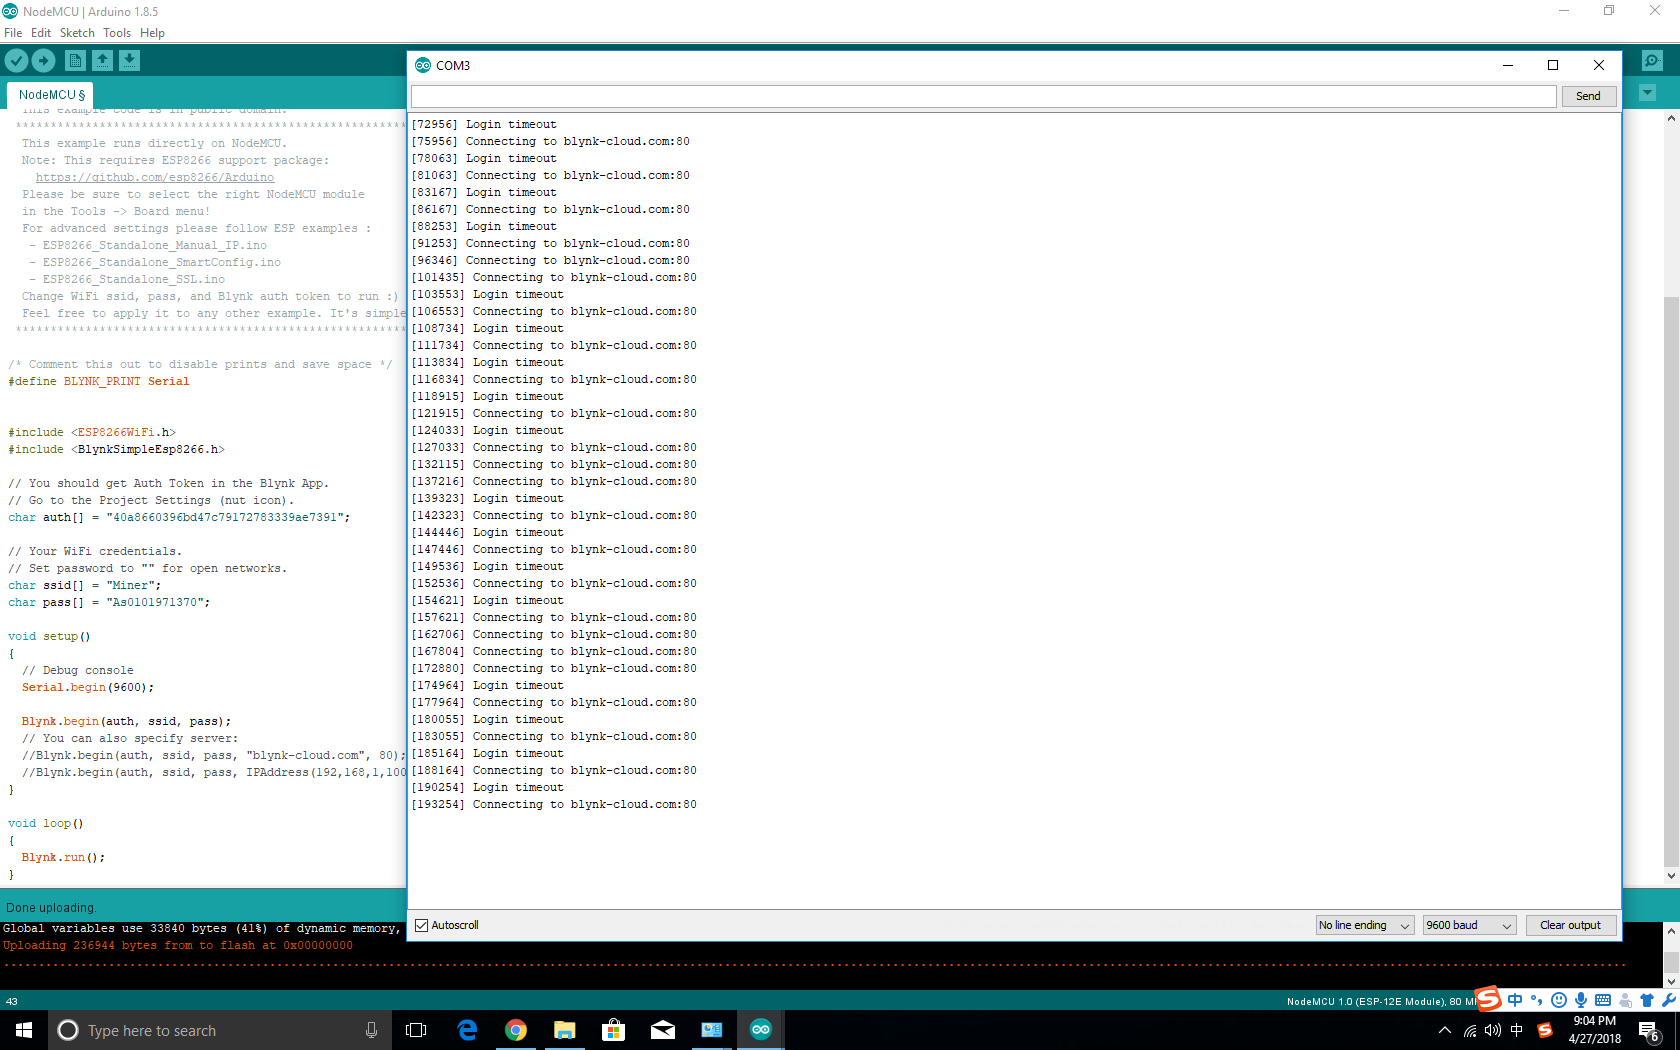Open the Sketch menu
This screenshot has height=1050, width=1680.
coord(77,33)
